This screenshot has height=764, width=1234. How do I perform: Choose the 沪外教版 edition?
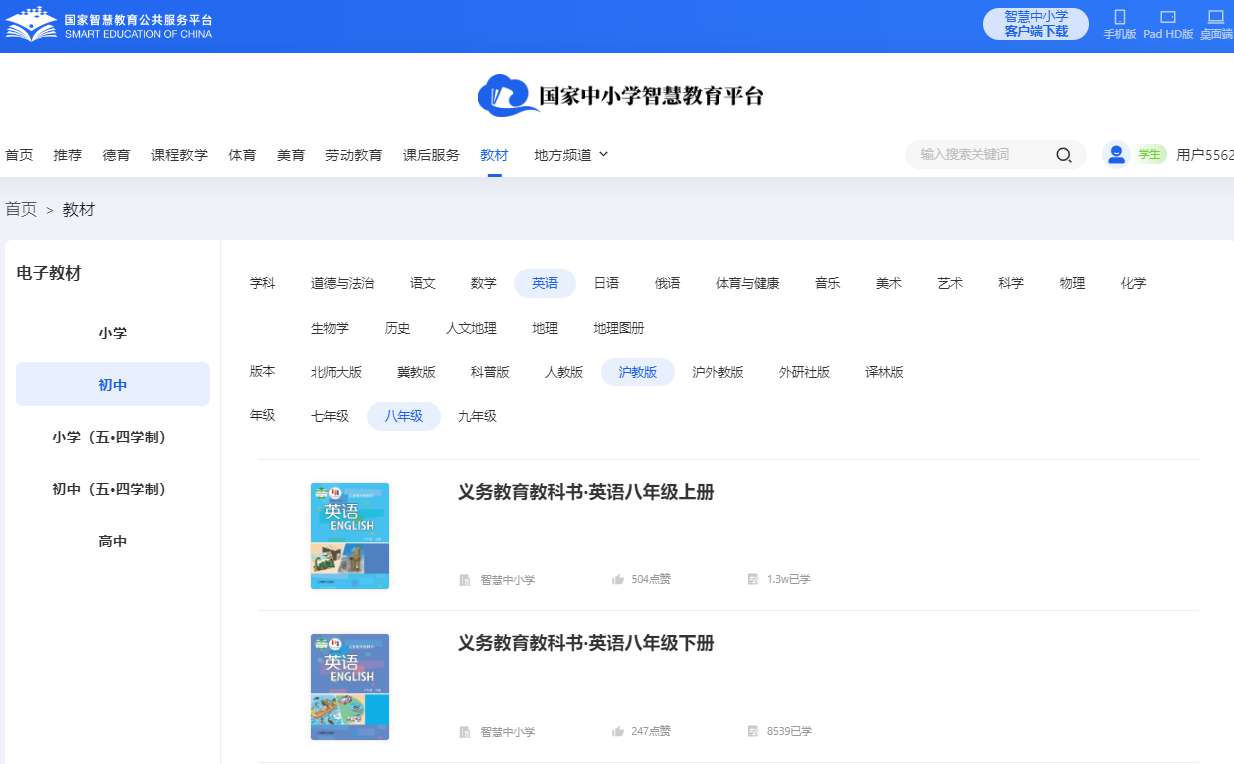pos(718,372)
